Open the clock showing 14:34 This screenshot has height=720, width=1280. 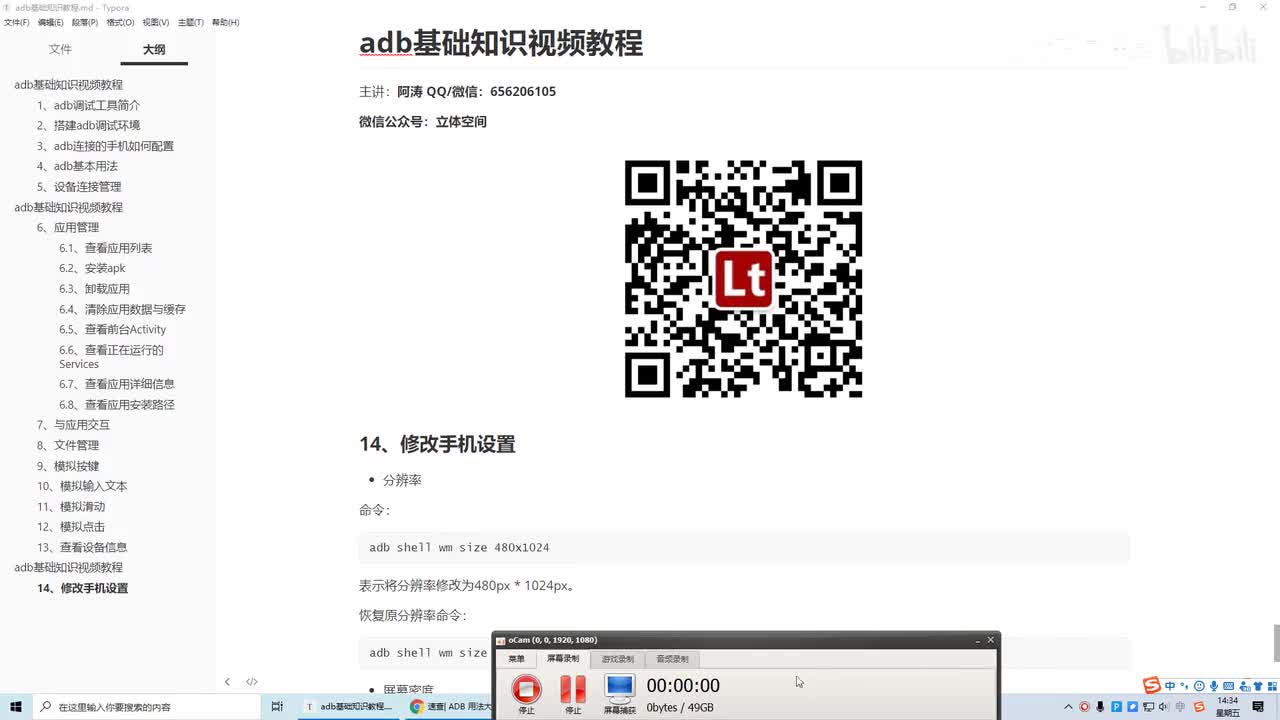1228,706
